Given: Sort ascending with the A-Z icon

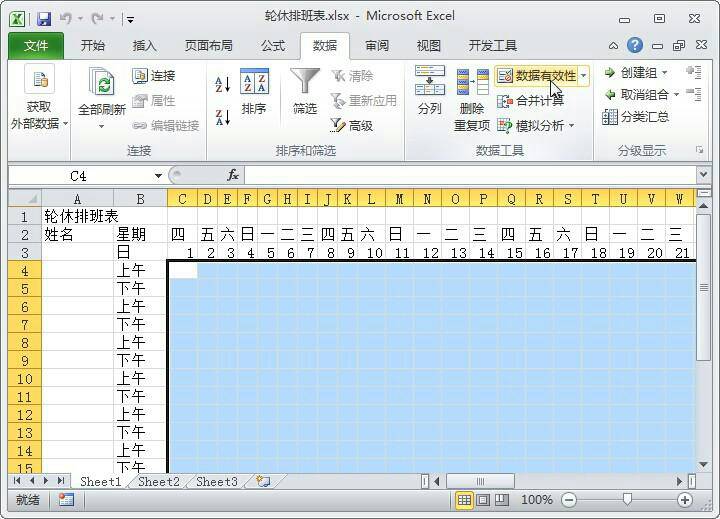Looking at the screenshot, I should pos(223,84).
